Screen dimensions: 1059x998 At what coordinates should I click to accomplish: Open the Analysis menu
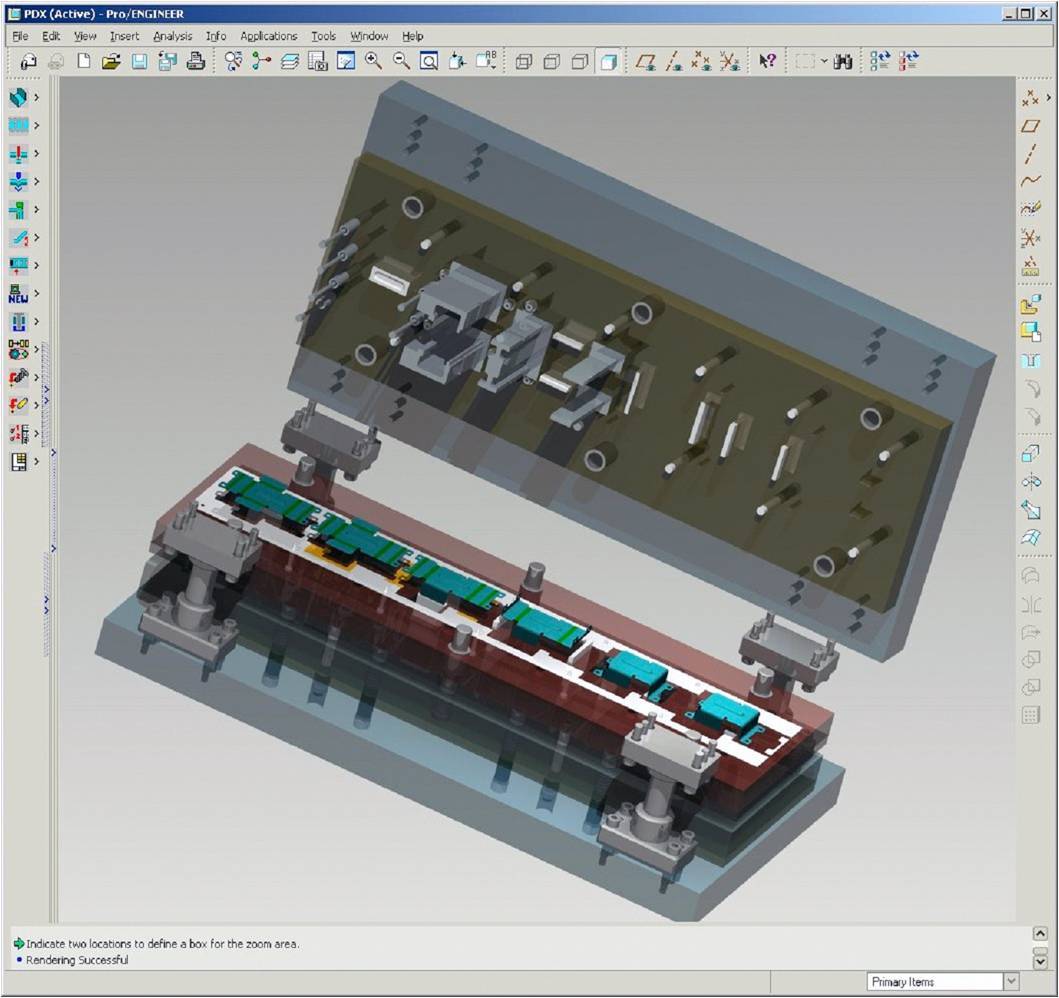pyautogui.click(x=172, y=36)
